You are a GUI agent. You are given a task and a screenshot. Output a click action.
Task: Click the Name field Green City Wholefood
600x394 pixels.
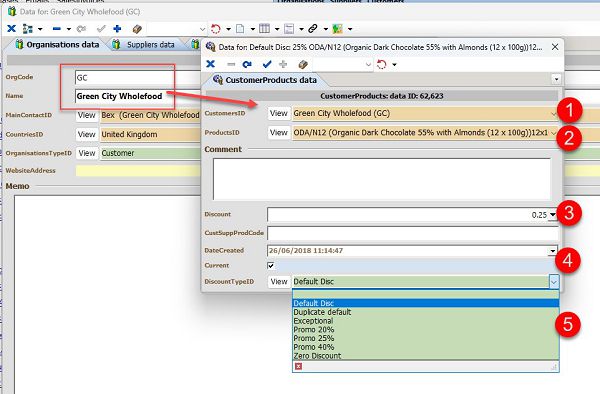[138, 96]
